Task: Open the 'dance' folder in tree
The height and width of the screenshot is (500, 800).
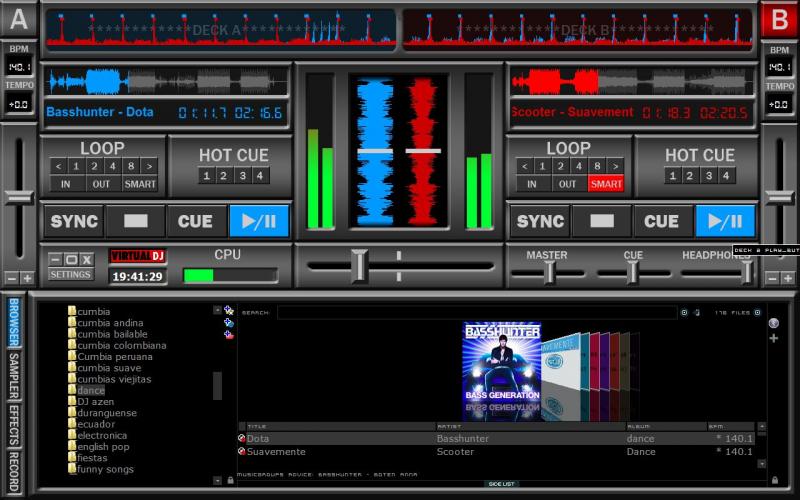Action: coord(91,390)
